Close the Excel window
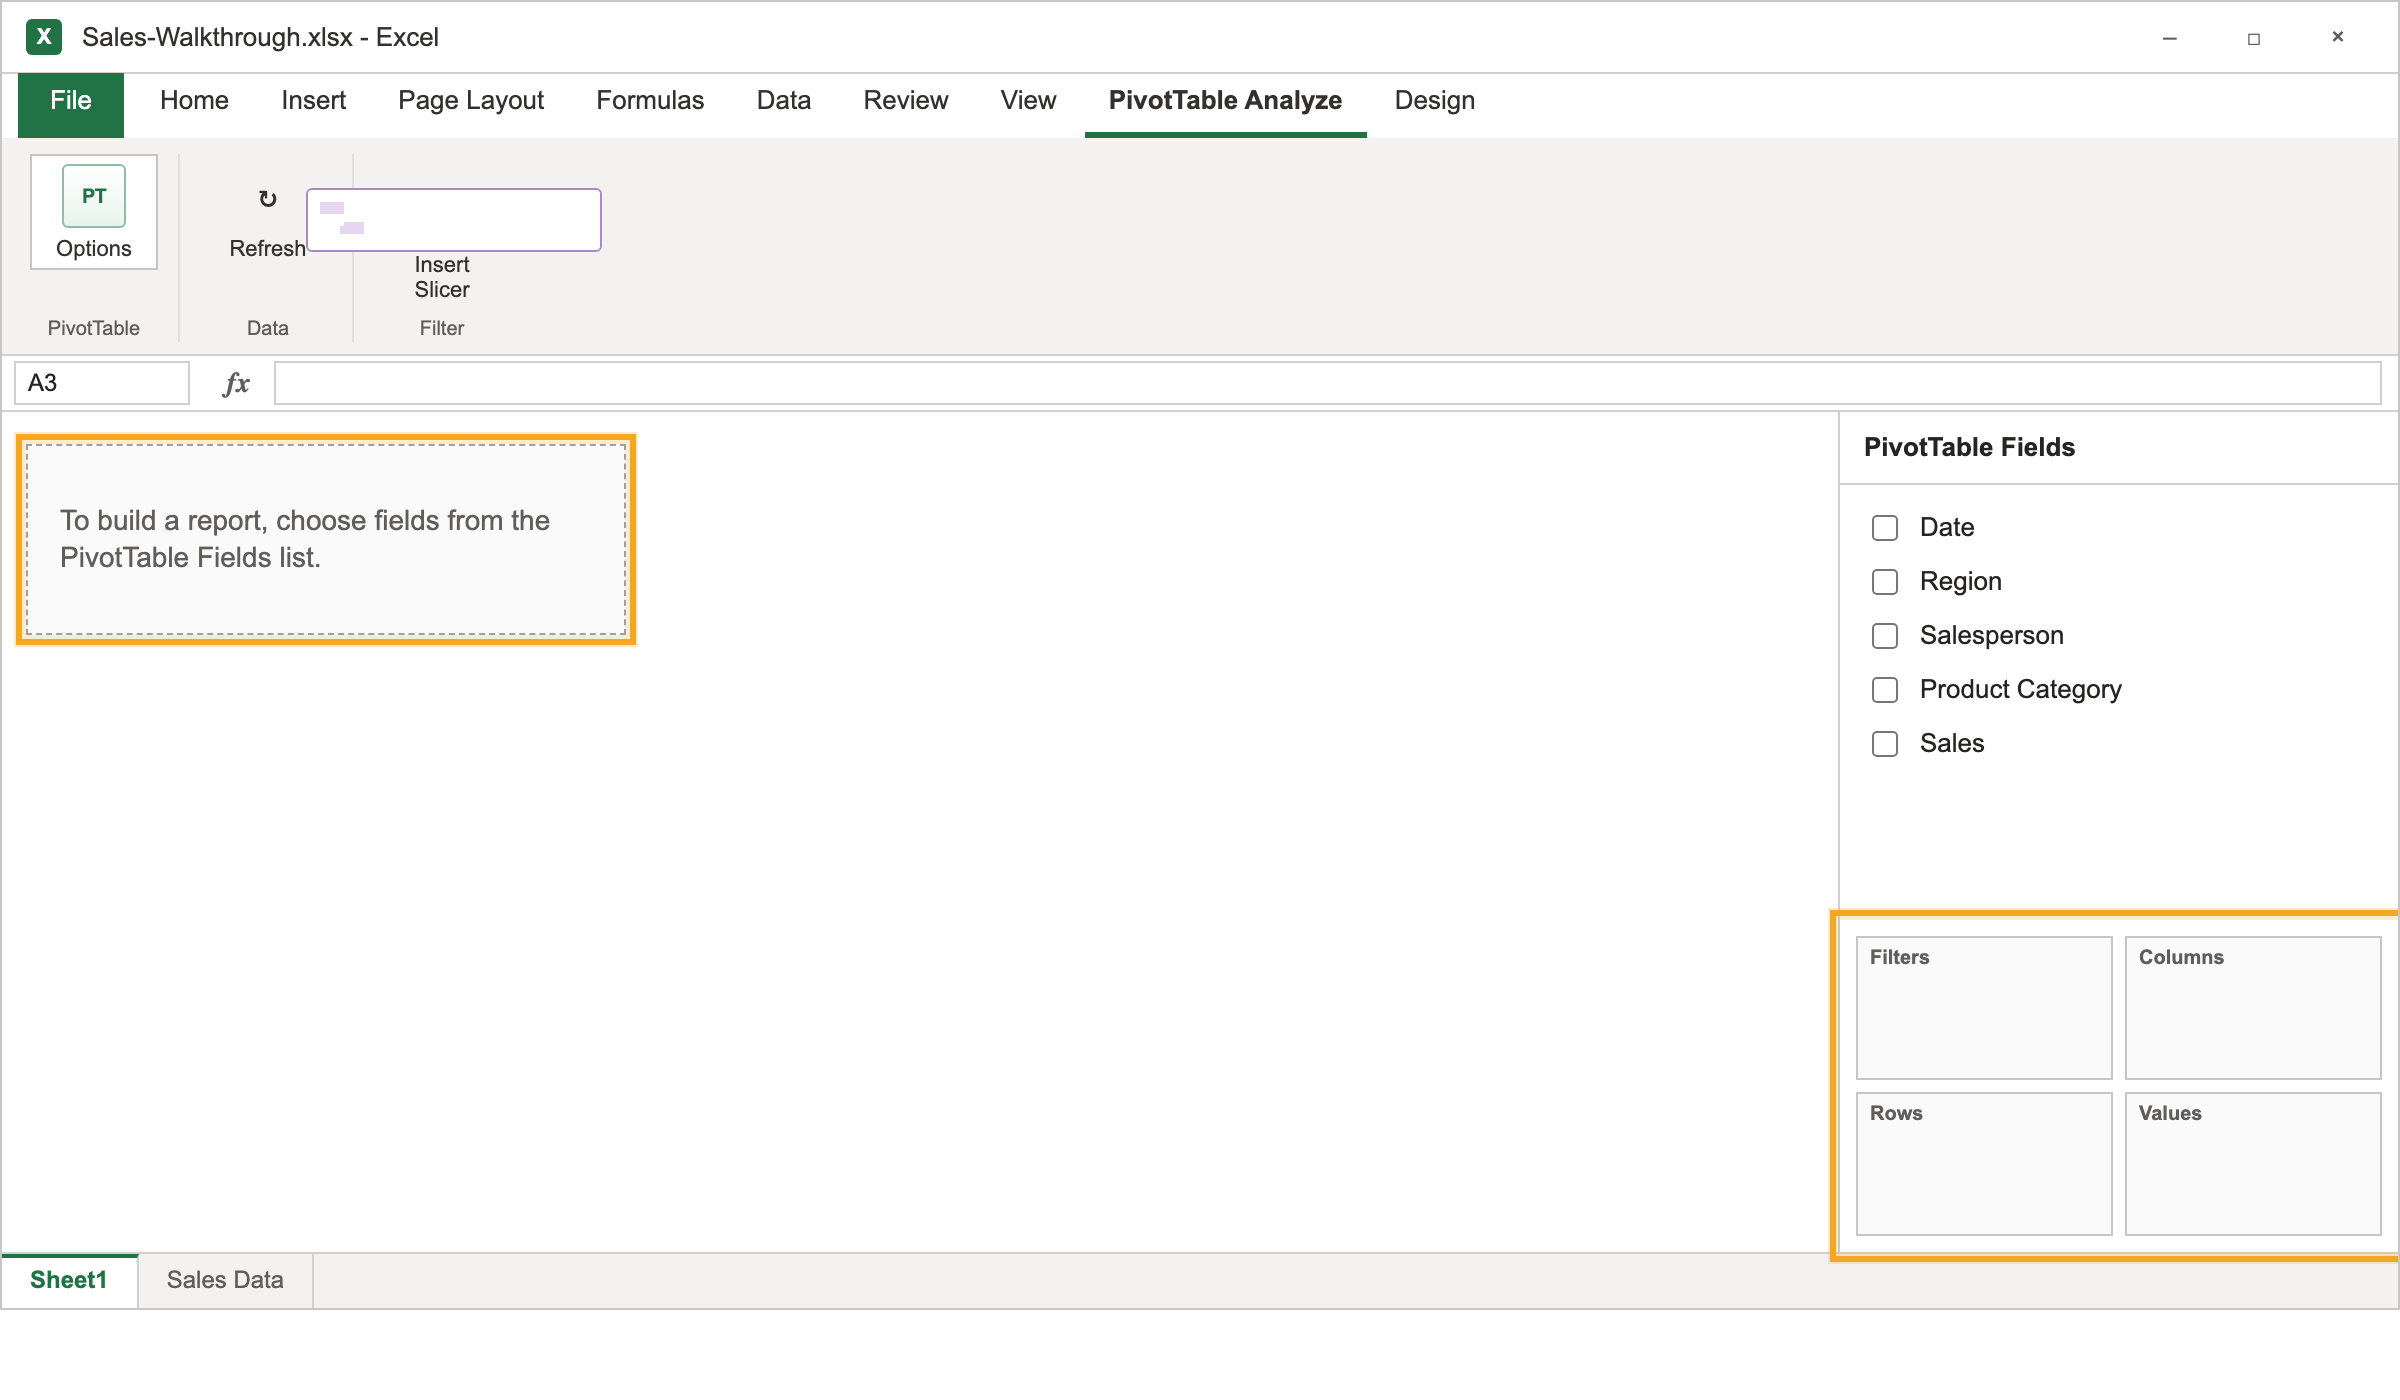This screenshot has width=2400, height=1400. click(2338, 37)
